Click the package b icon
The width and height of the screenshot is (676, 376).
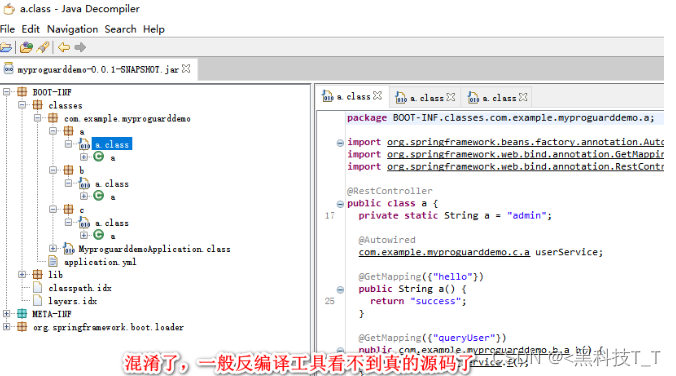[x=69, y=170]
